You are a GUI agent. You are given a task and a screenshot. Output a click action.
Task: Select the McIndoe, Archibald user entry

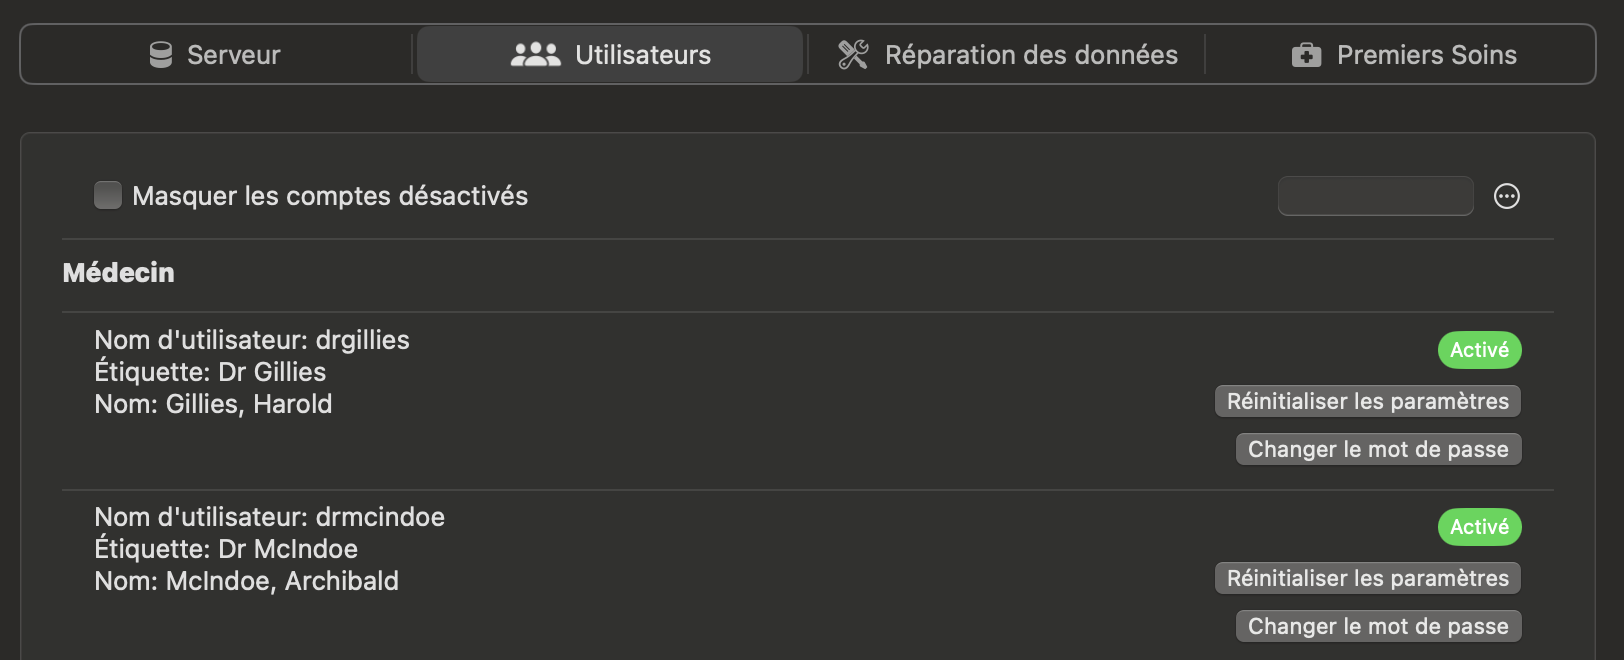[x=808, y=575]
